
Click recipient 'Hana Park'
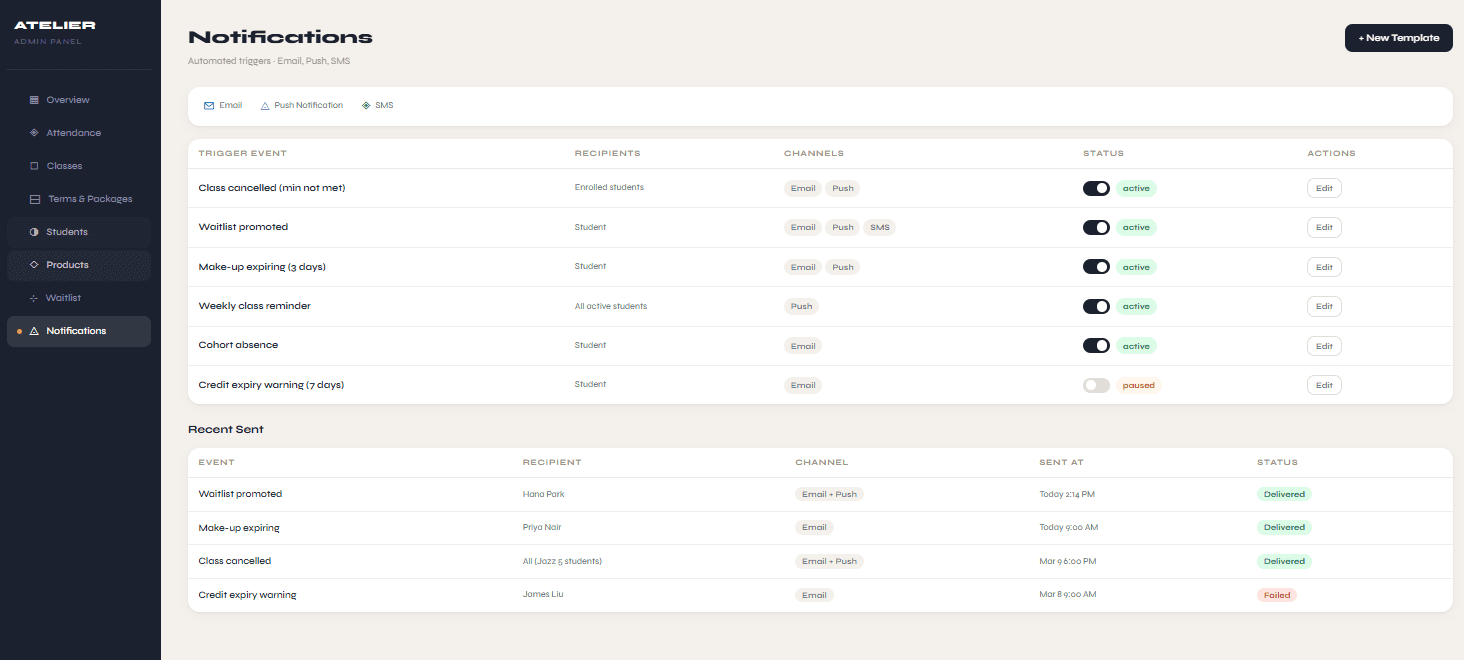(544, 494)
